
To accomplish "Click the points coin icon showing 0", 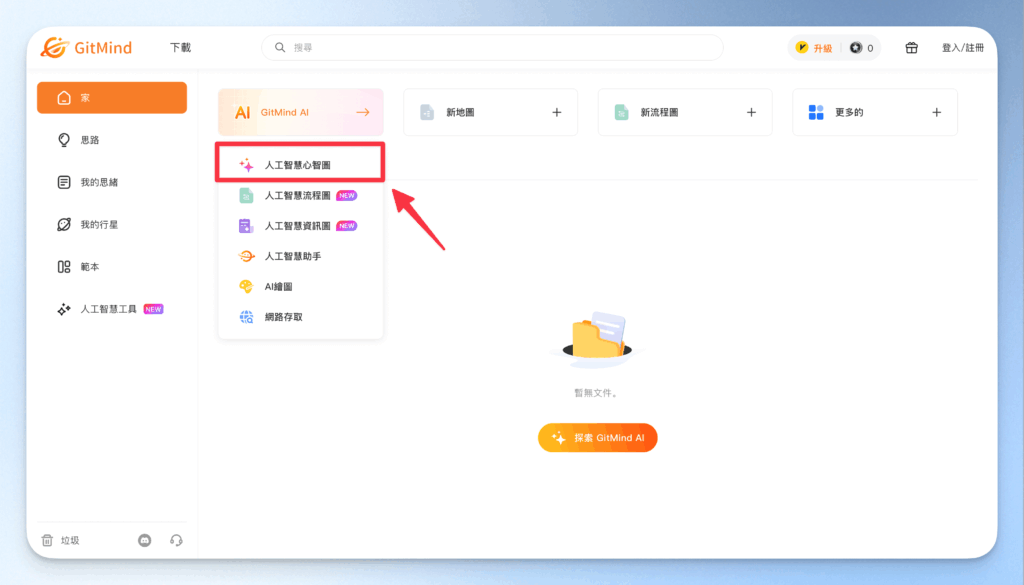I will [858, 47].
